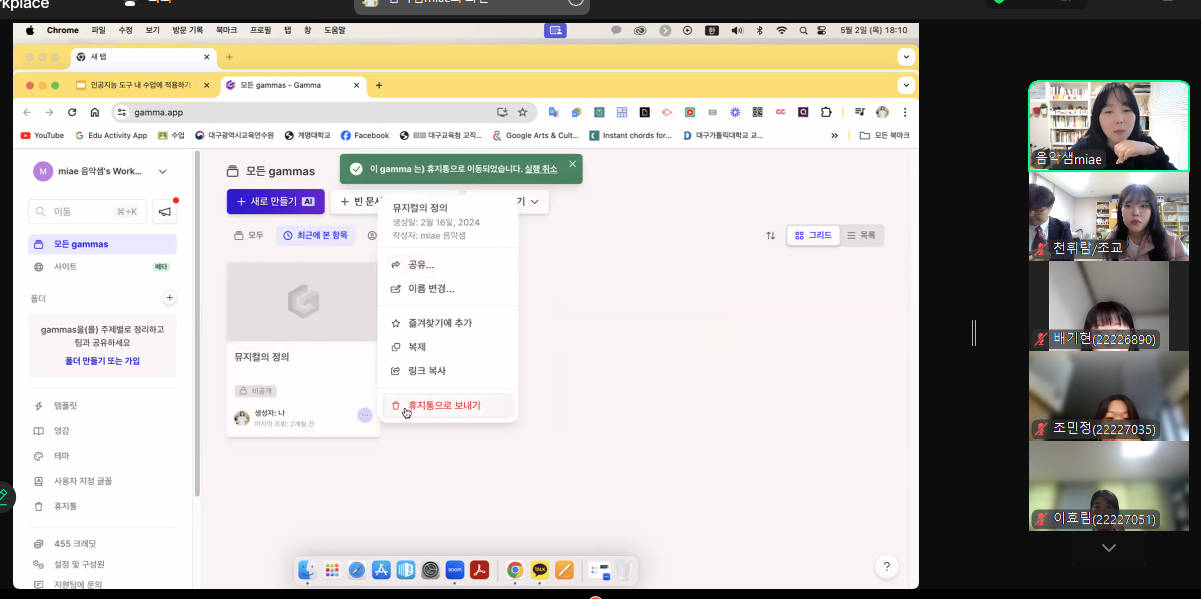Expand the miae 음악샘 workspace dropdown
The image size is (1201, 599).
(163, 171)
